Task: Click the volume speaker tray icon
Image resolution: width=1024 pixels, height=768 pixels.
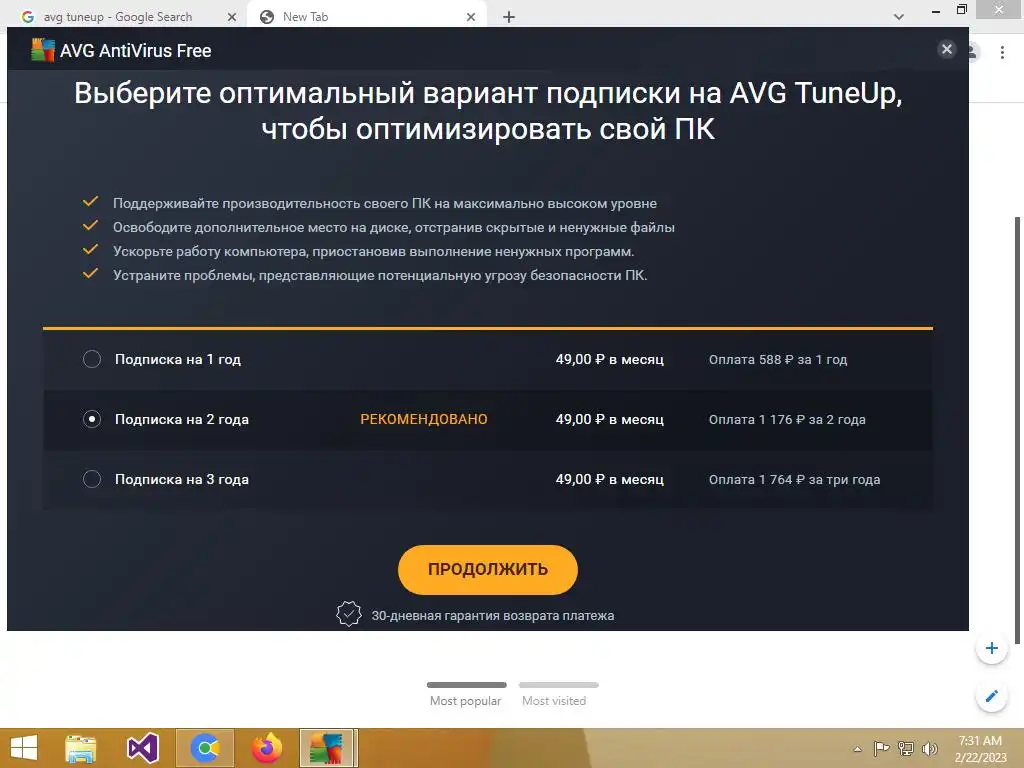Action: point(929,749)
